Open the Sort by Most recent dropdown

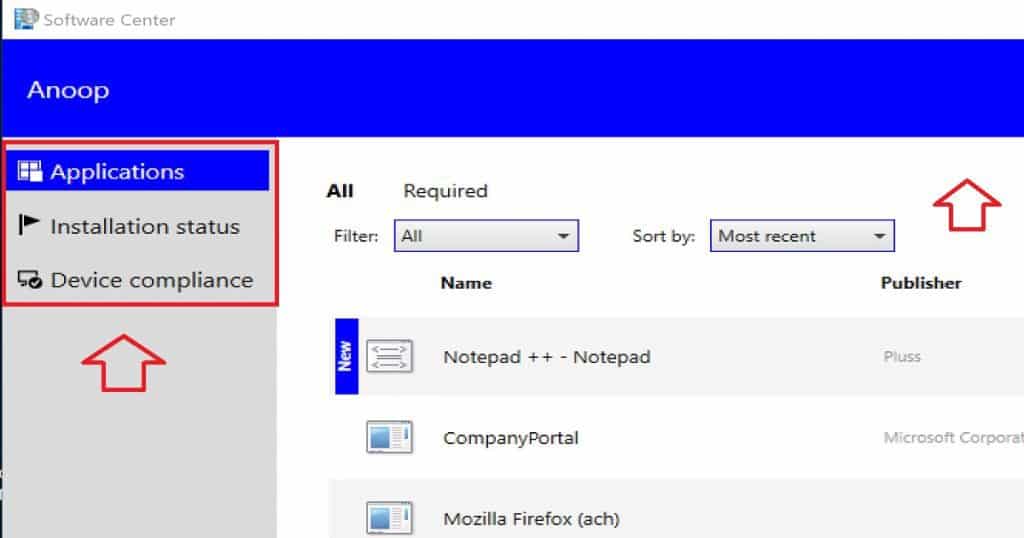pos(802,236)
